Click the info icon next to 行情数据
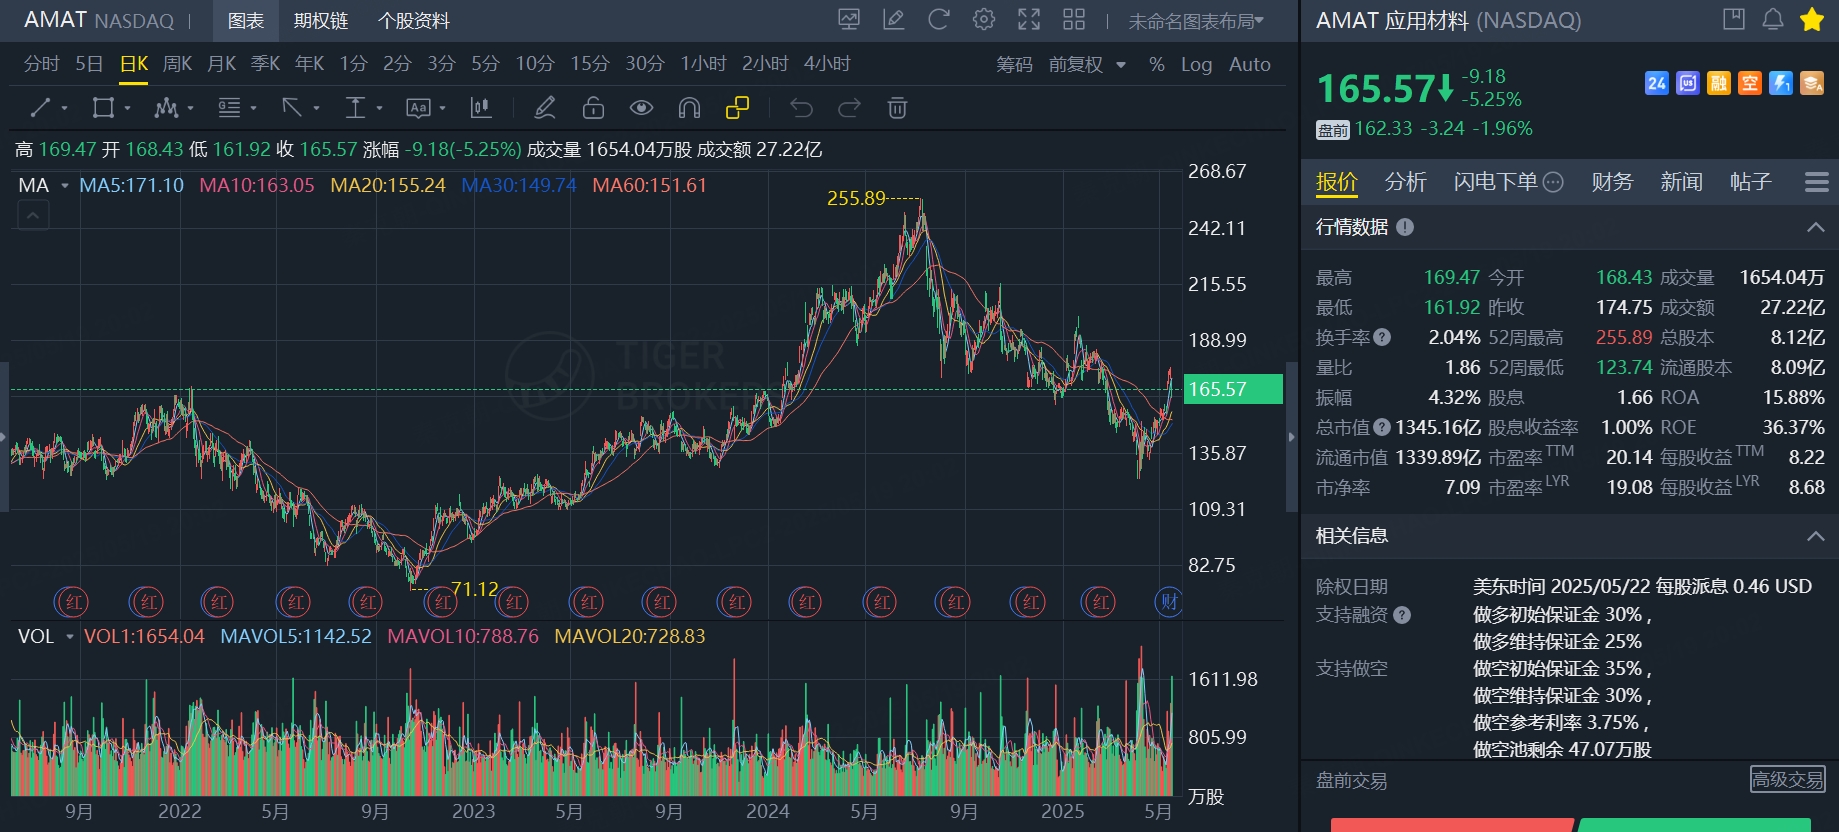The height and width of the screenshot is (832, 1839). pyautogui.click(x=1405, y=227)
